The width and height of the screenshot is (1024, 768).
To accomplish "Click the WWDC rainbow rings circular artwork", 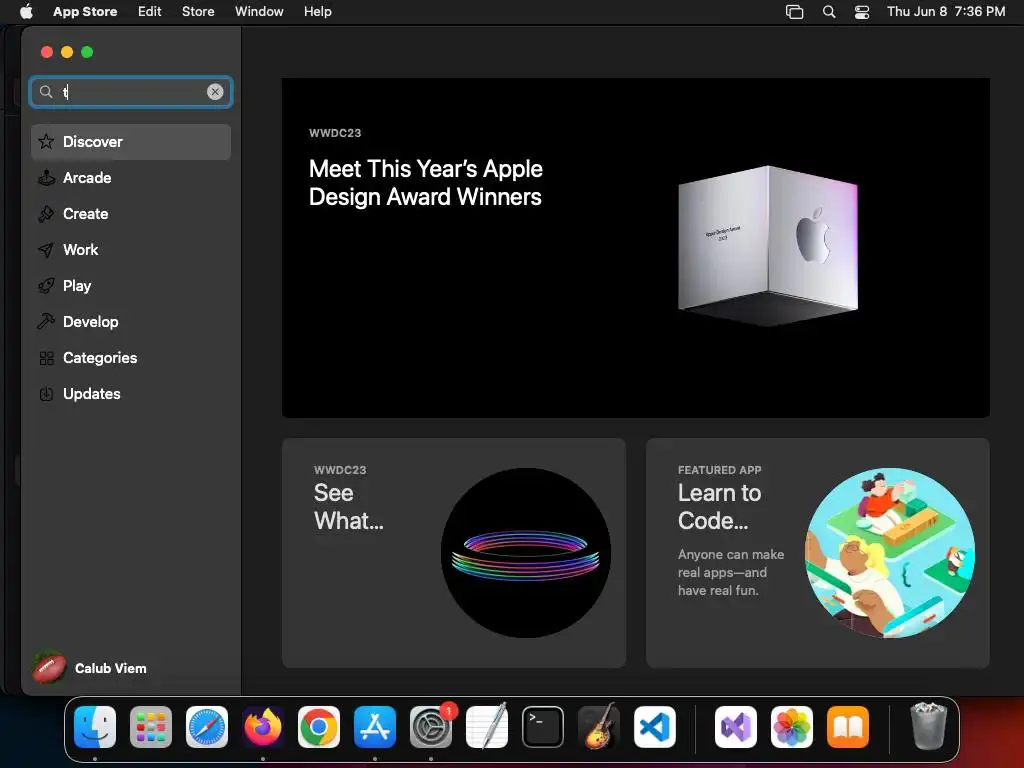I will click(x=526, y=552).
